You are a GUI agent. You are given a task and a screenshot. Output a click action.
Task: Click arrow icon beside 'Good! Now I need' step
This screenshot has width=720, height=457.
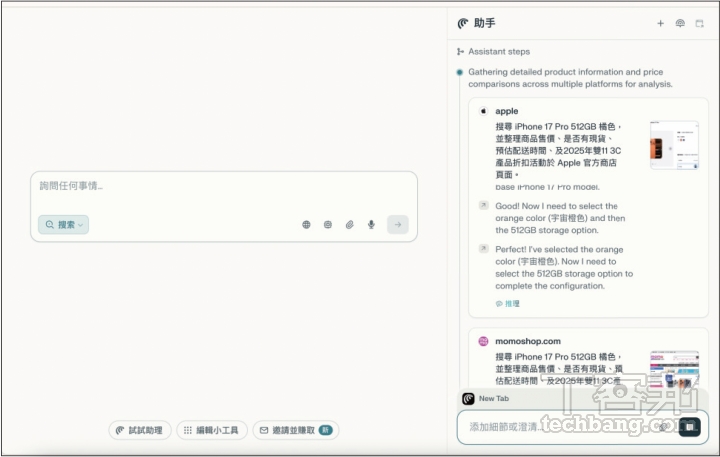(484, 205)
